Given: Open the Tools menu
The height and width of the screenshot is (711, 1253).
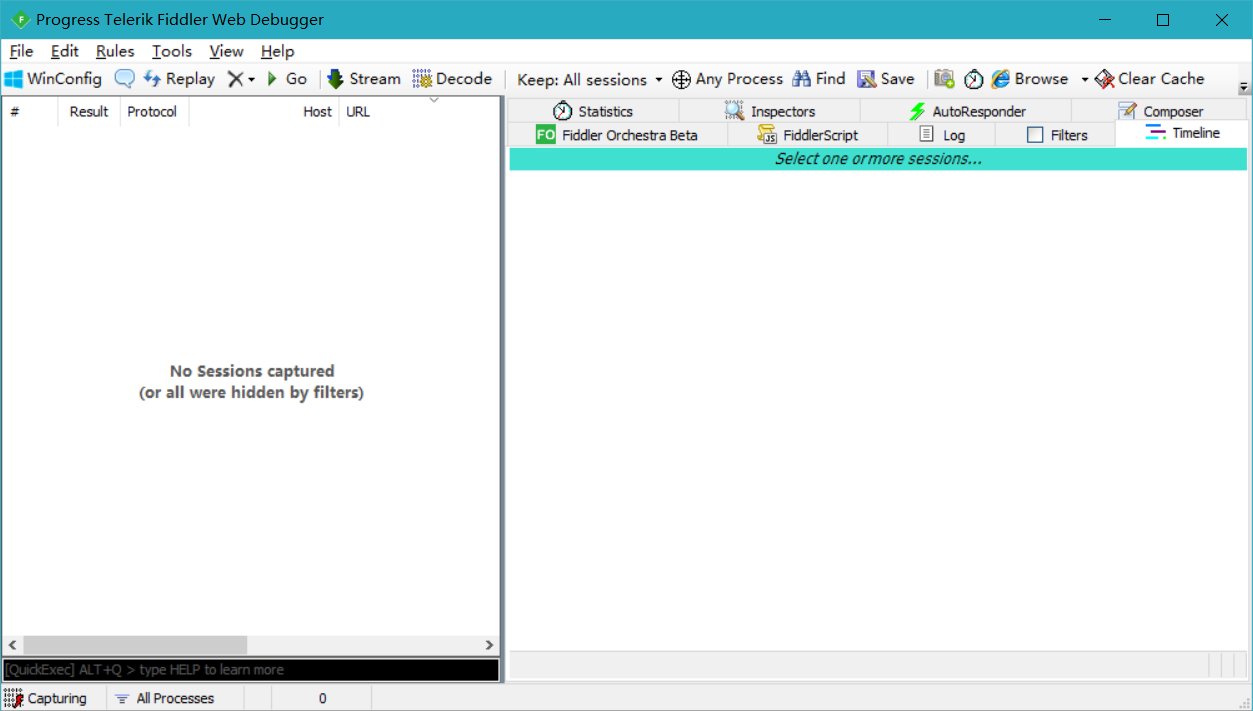Looking at the screenshot, I should (x=172, y=51).
